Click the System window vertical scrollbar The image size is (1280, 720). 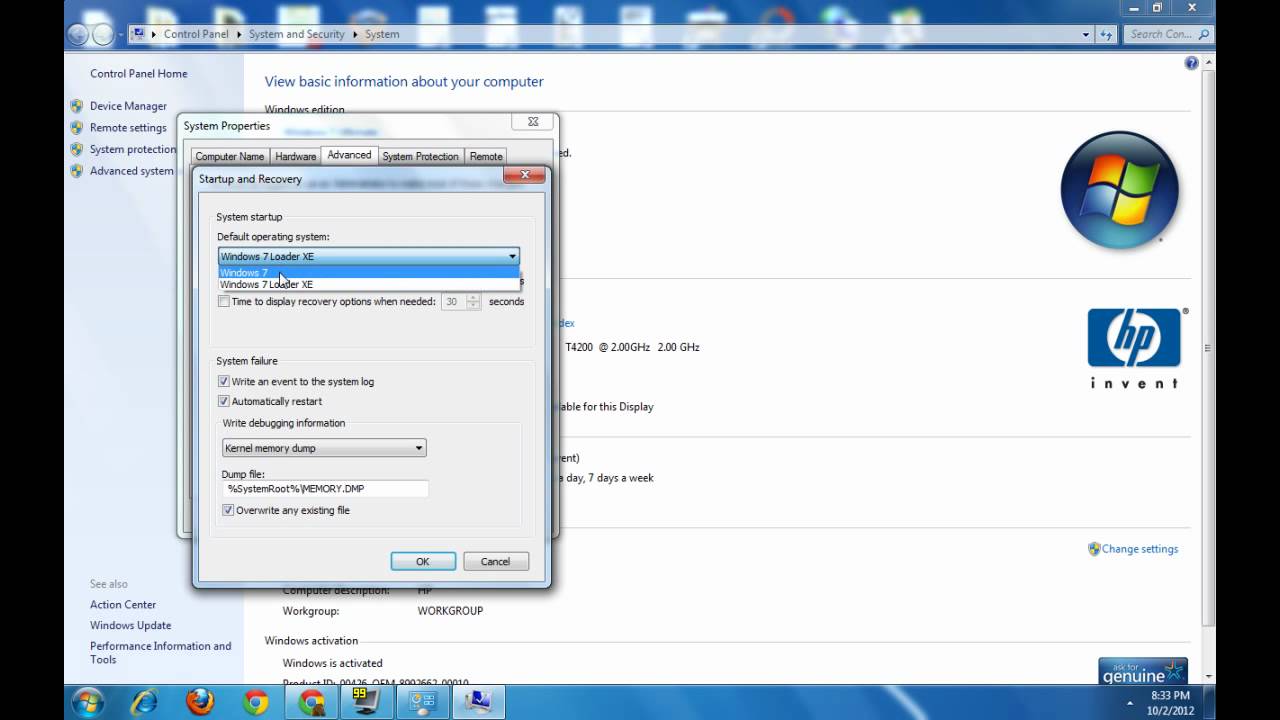pos(1208,348)
